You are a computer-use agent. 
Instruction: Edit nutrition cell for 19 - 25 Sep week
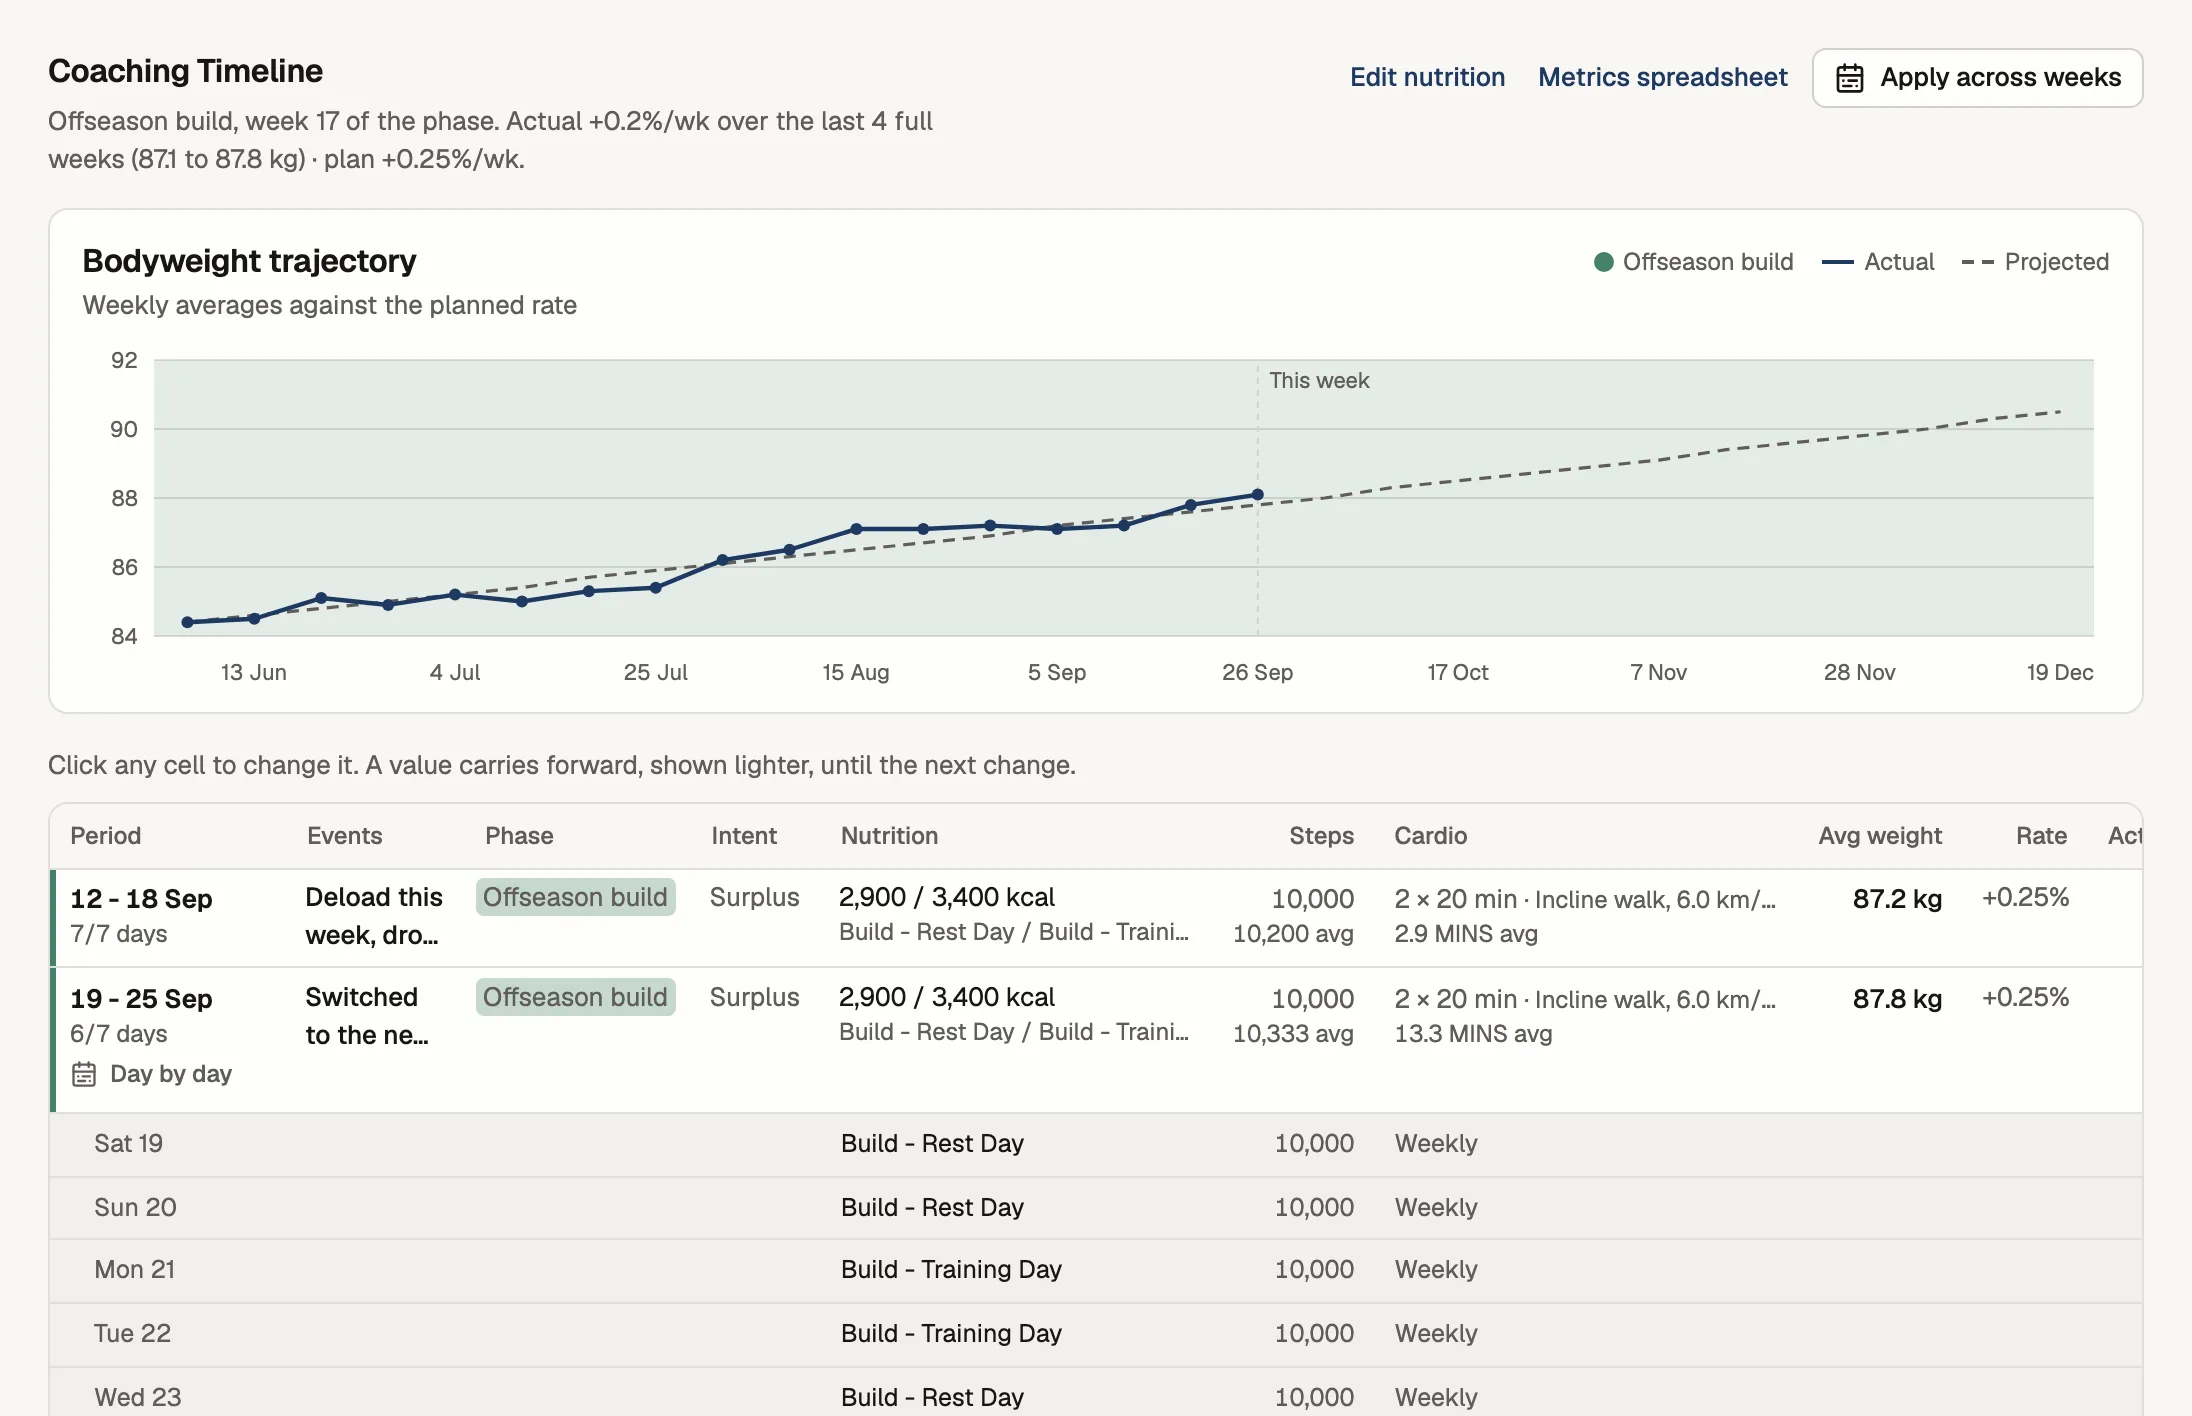pyautogui.click(x=1014, y=1015)
